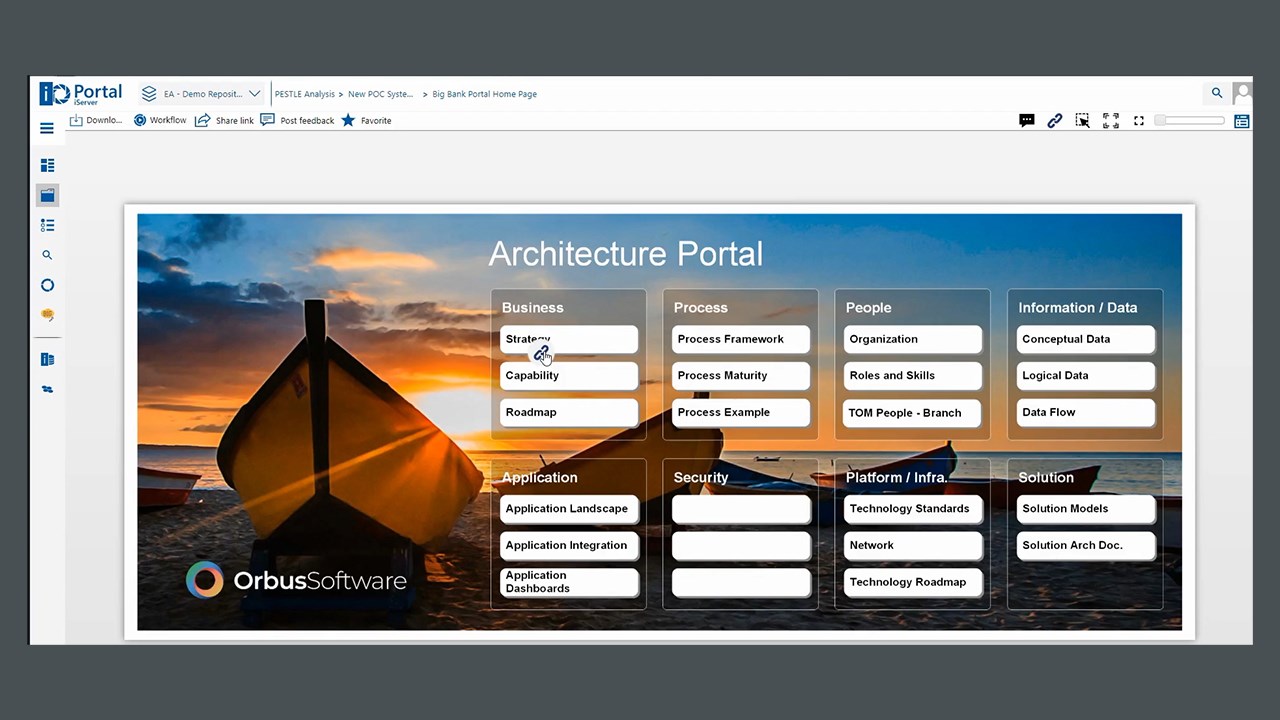Click Big Bank Portal Home Page breadcrumb
The width and height of the screenshot is (1280, 720).
coord(485,94)
